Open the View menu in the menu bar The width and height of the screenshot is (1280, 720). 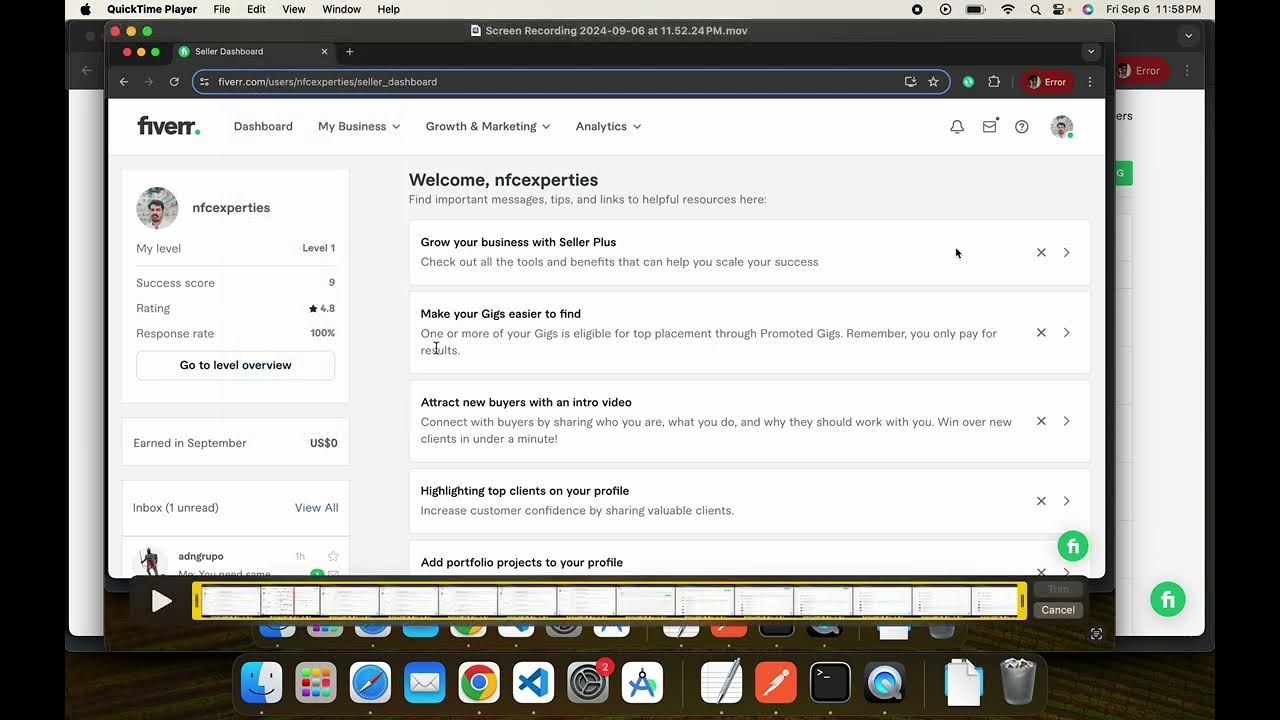(294, 9)
